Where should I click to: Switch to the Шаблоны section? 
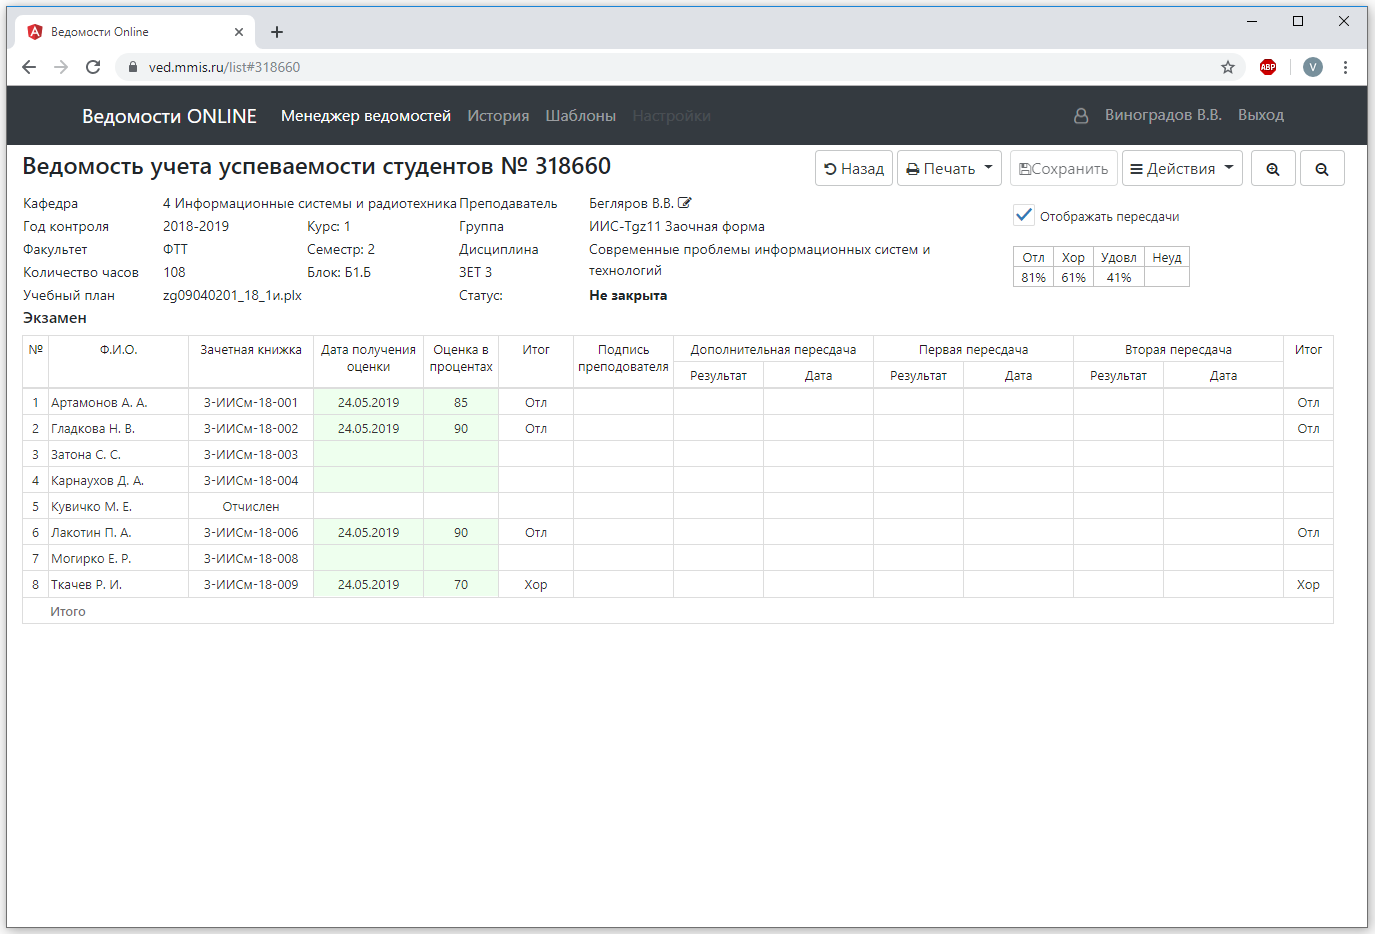[580, 116]
